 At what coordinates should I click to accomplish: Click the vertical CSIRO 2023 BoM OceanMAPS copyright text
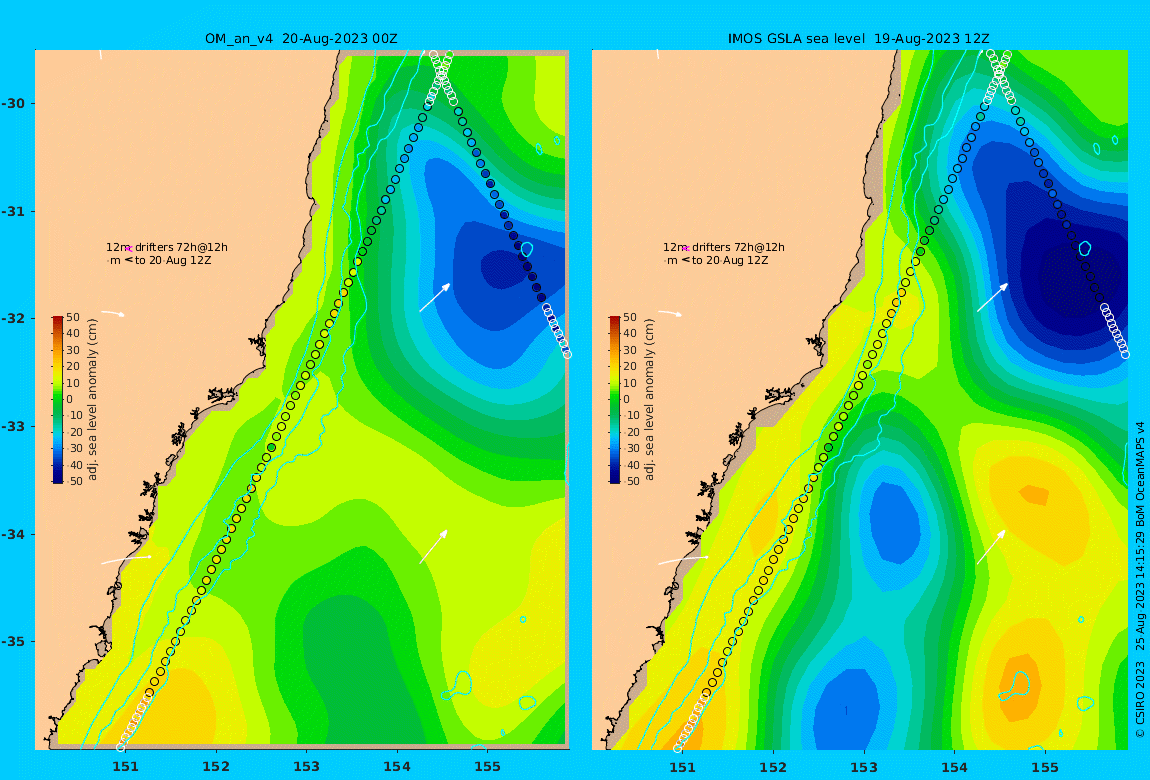pyautogui.click(x=1140, y=579)
